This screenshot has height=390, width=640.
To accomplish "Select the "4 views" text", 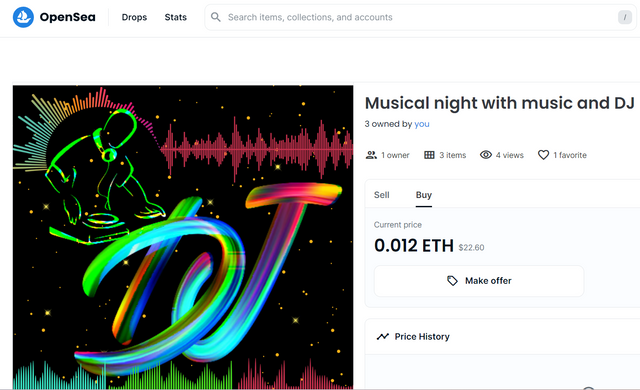I will [509, 155].
